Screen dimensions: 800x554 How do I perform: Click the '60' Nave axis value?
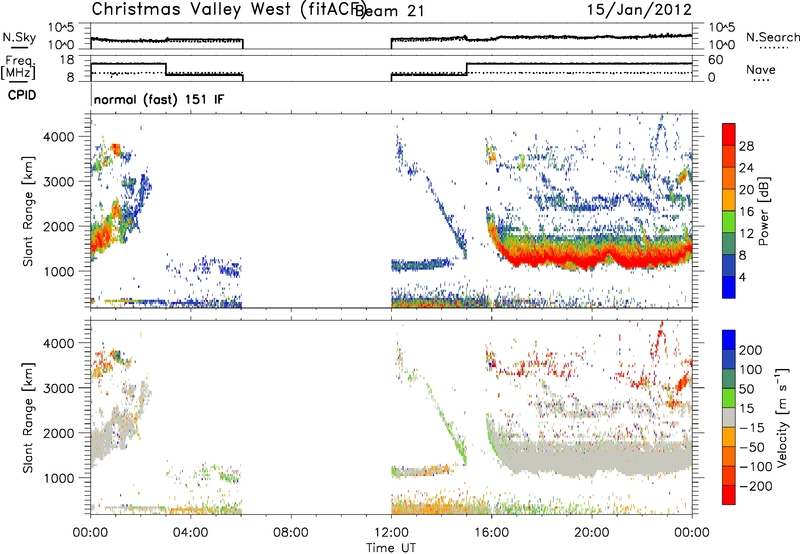716,60
